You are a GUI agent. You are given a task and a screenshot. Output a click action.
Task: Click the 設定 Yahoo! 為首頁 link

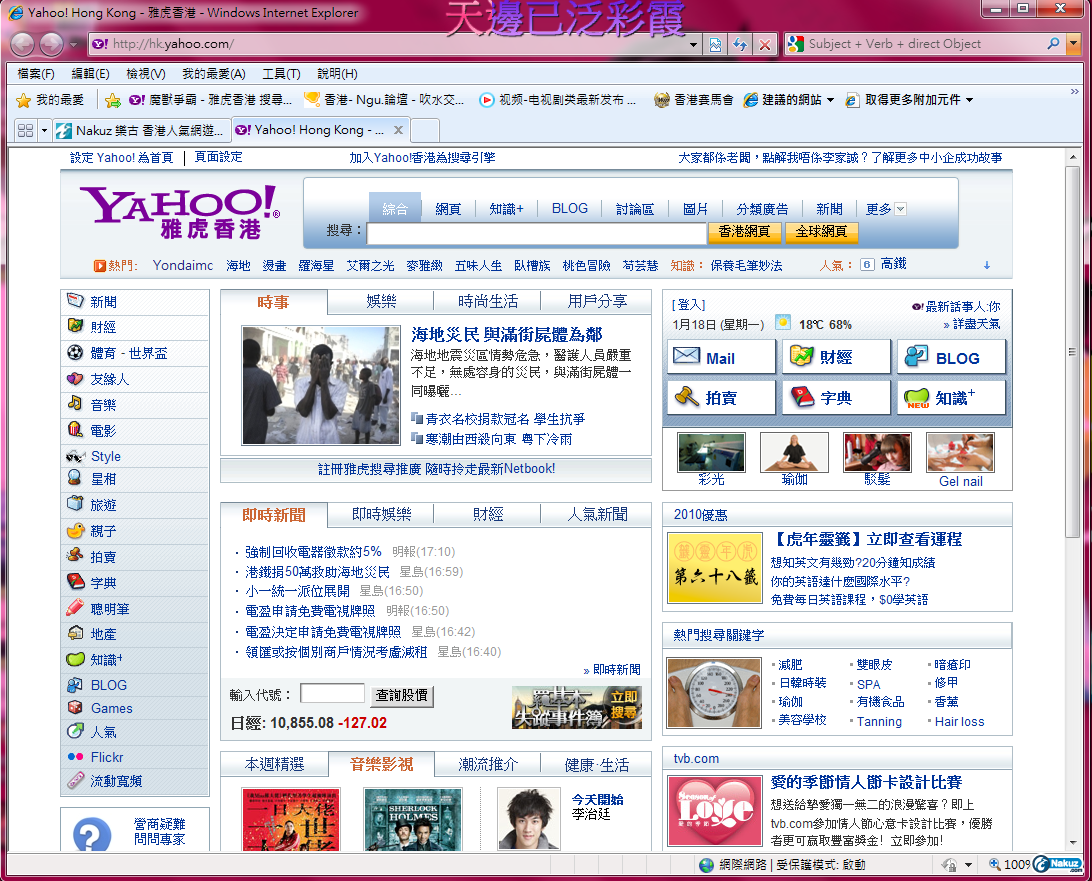click(121, 157)
